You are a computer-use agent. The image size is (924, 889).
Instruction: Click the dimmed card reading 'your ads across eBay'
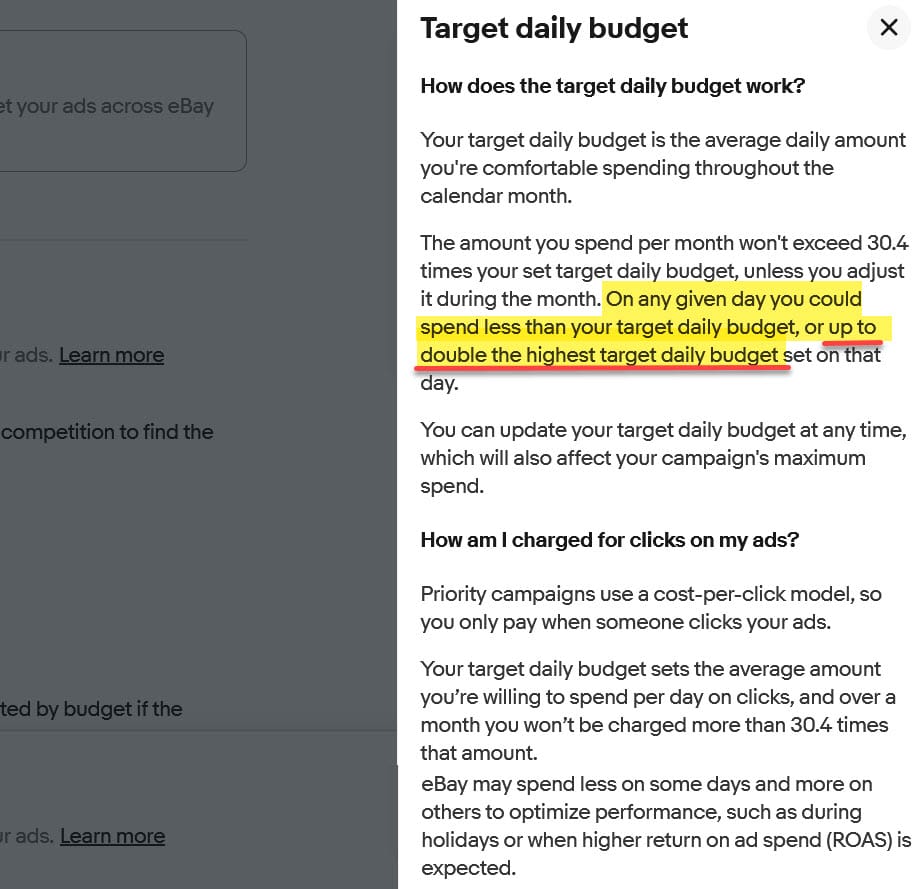click(122, 105)
